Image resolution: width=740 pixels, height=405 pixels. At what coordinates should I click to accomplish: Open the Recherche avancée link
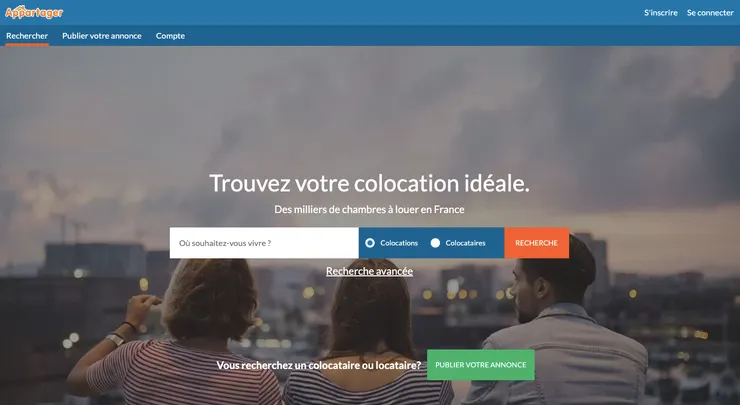coord(370,271)
